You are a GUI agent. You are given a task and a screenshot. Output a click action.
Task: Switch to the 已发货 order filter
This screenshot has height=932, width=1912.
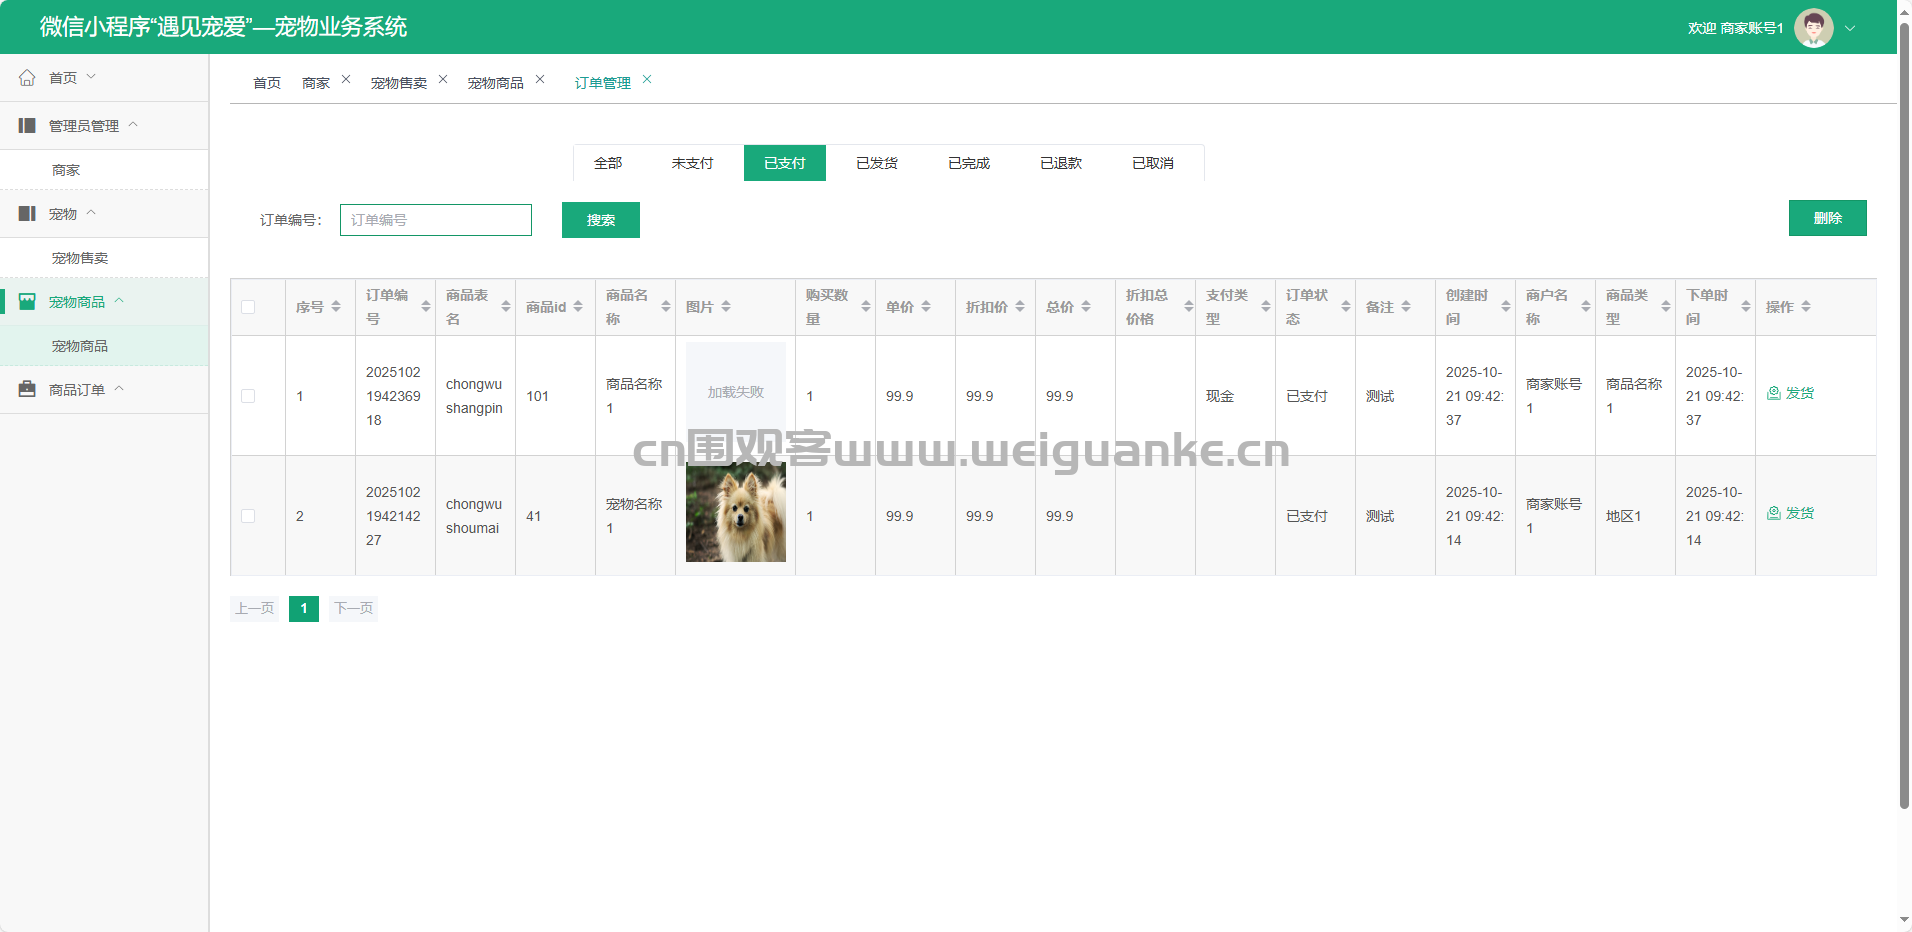[x=876, y=163]
